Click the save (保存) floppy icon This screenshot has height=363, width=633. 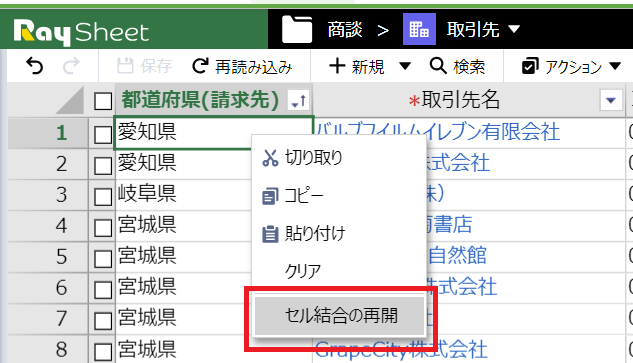tap(125, 66)
